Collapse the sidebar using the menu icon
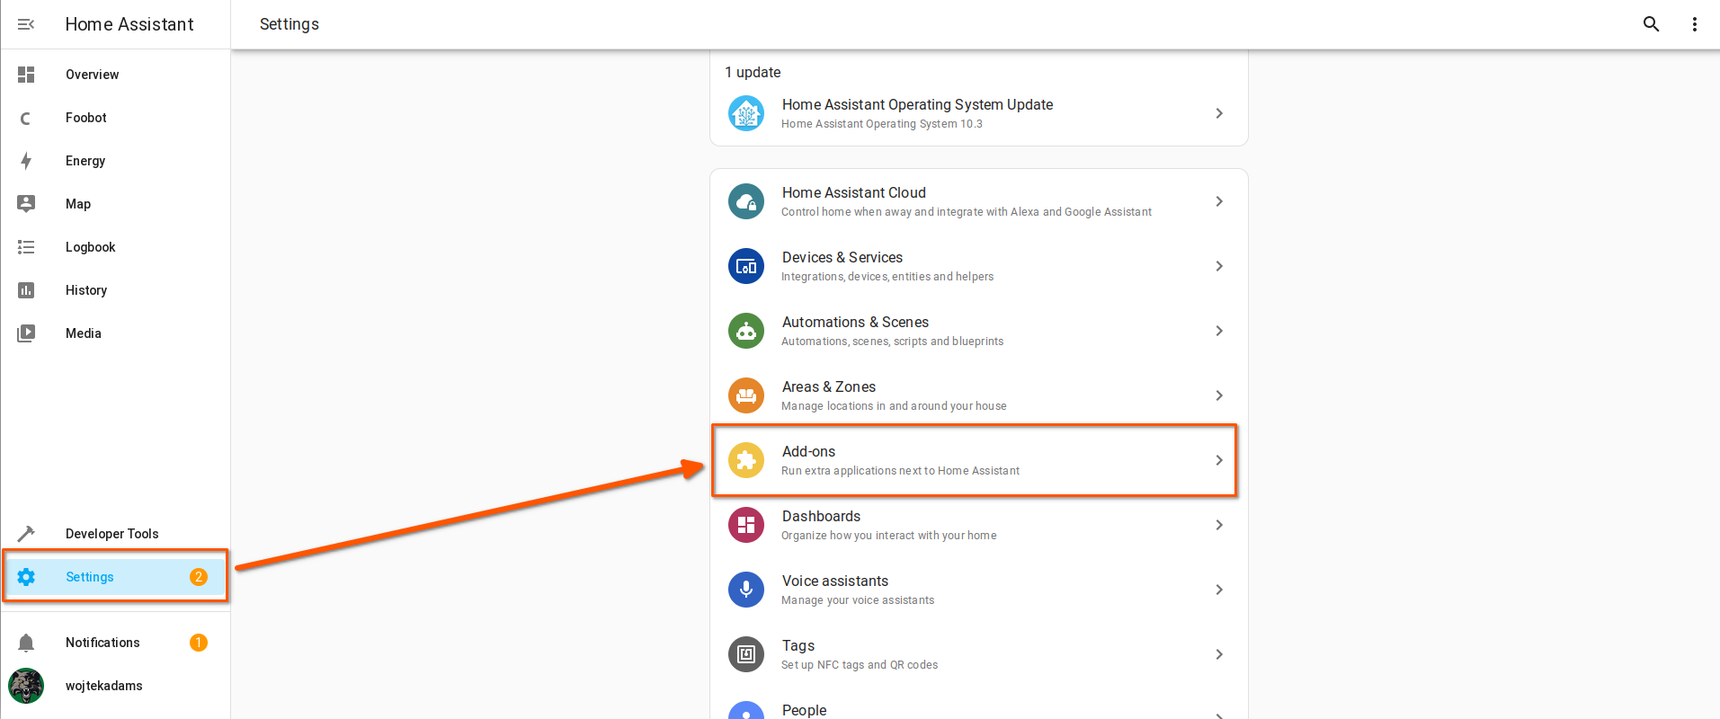The height and width of the screenshot is (719, 1720). [x=26, y=24]
